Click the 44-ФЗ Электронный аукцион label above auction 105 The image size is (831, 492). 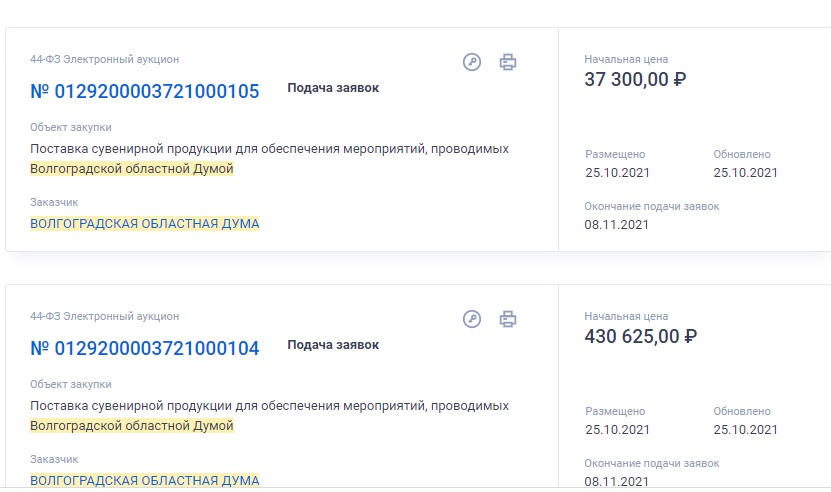point(105,59)
